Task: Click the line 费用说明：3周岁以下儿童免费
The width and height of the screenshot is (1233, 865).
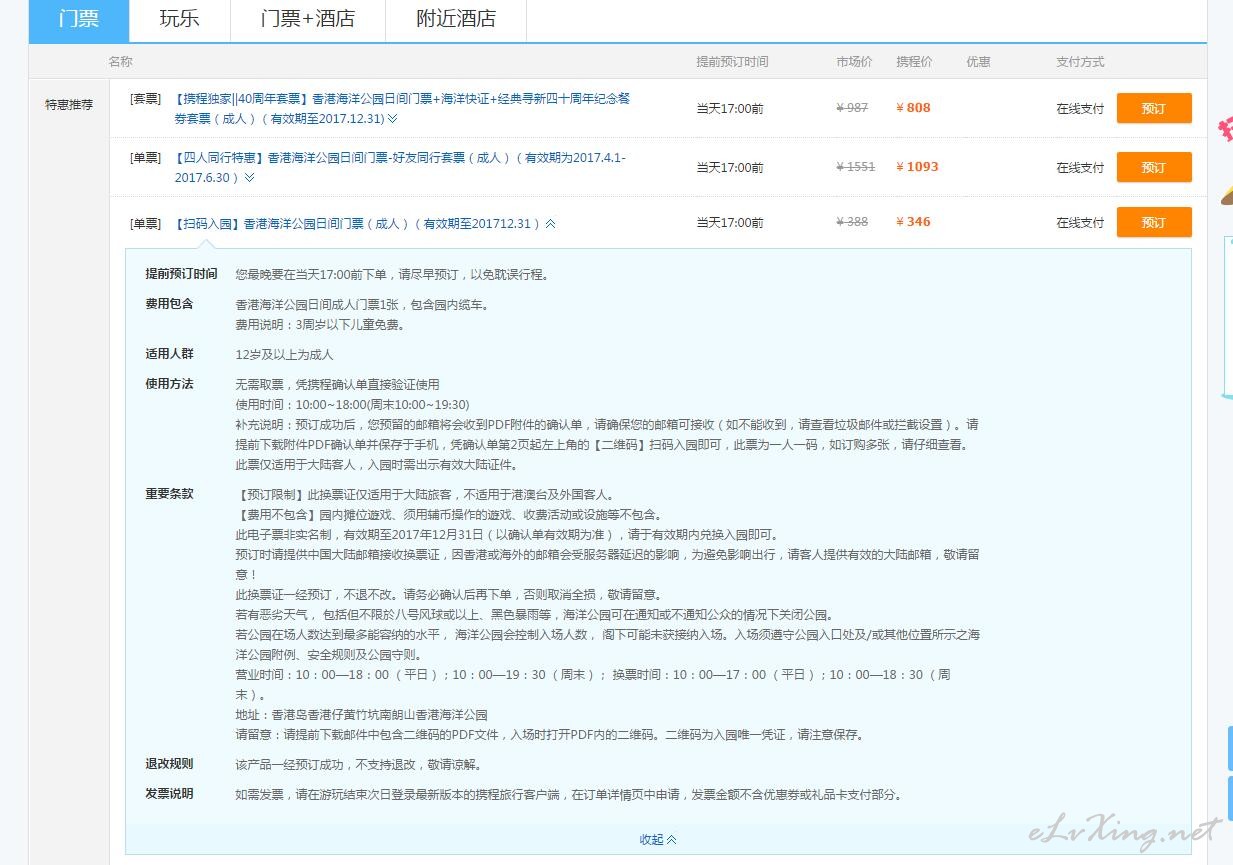Action: coord(320,324)
